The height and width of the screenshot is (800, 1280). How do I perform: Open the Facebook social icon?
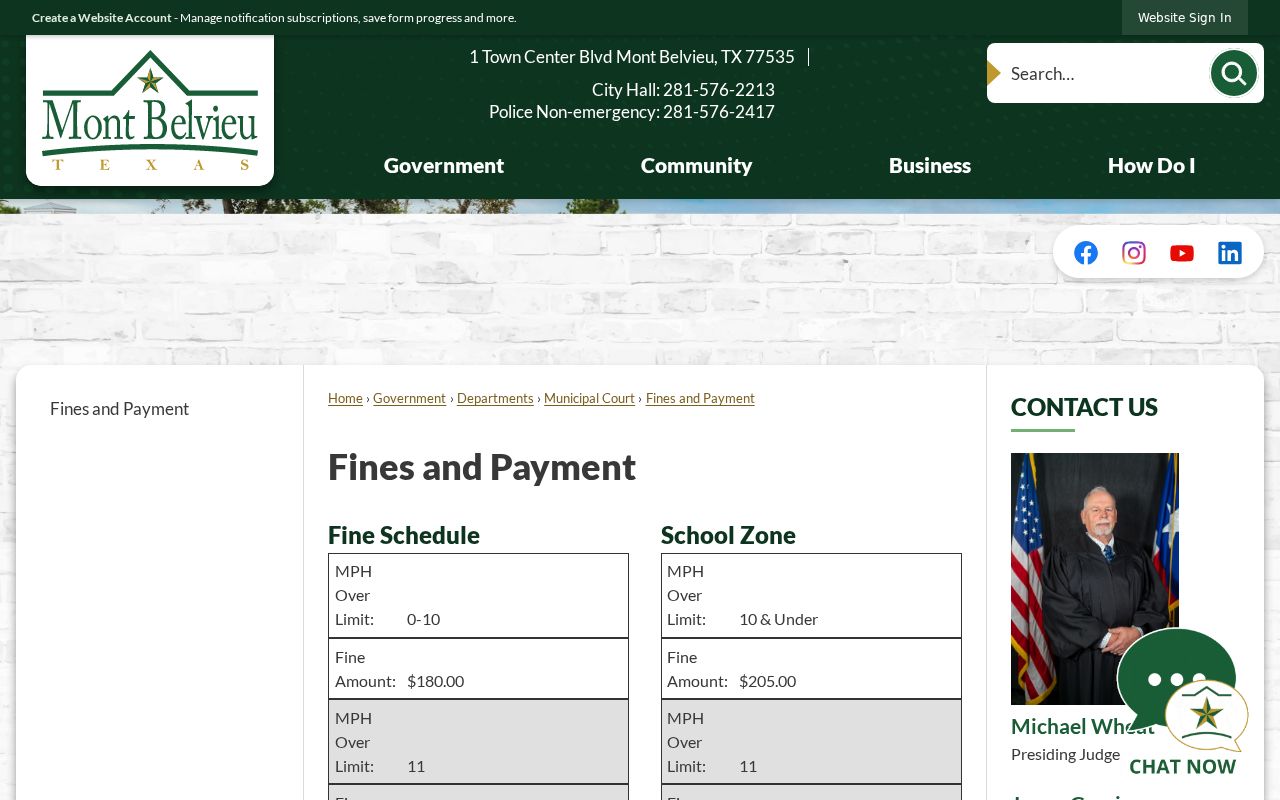[1086, 253]
